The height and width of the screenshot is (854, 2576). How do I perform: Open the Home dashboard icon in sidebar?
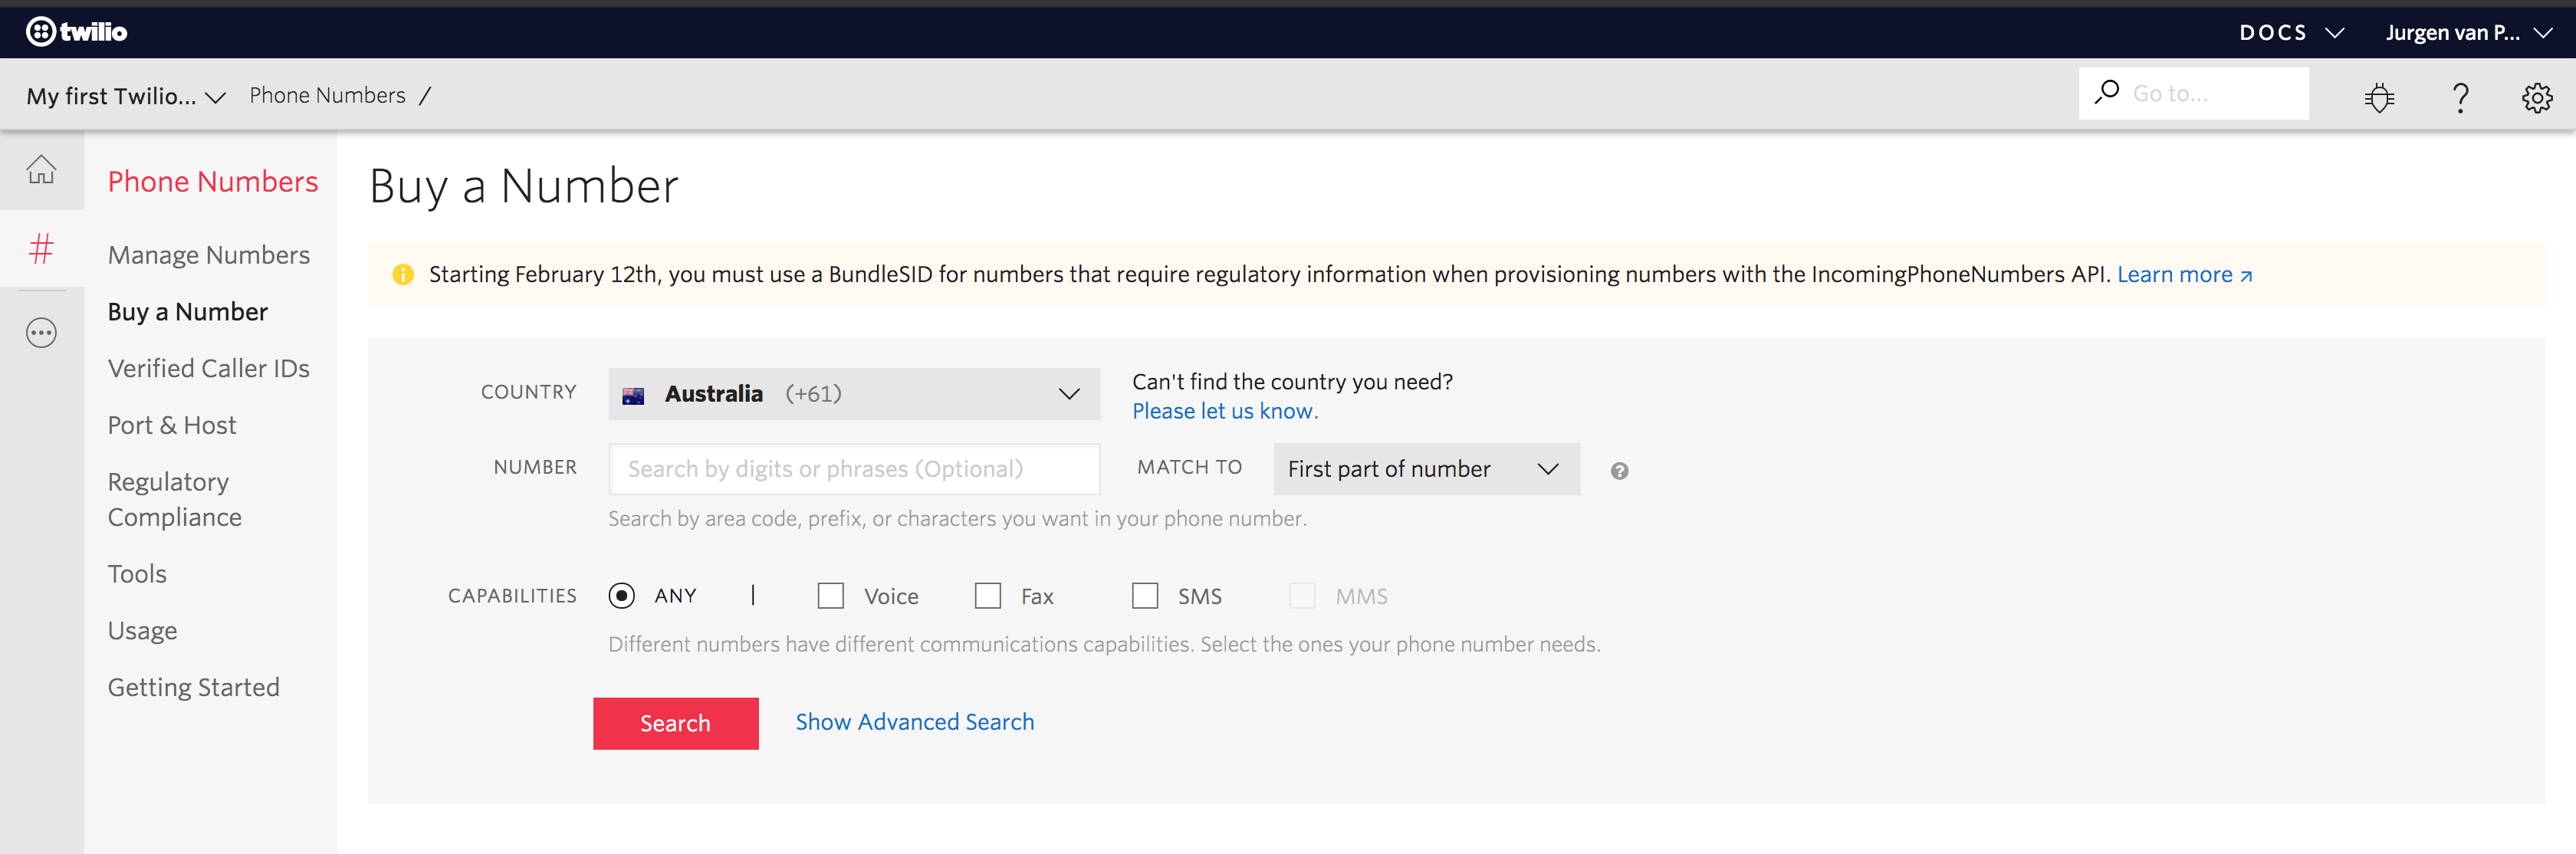coord(41,169)
